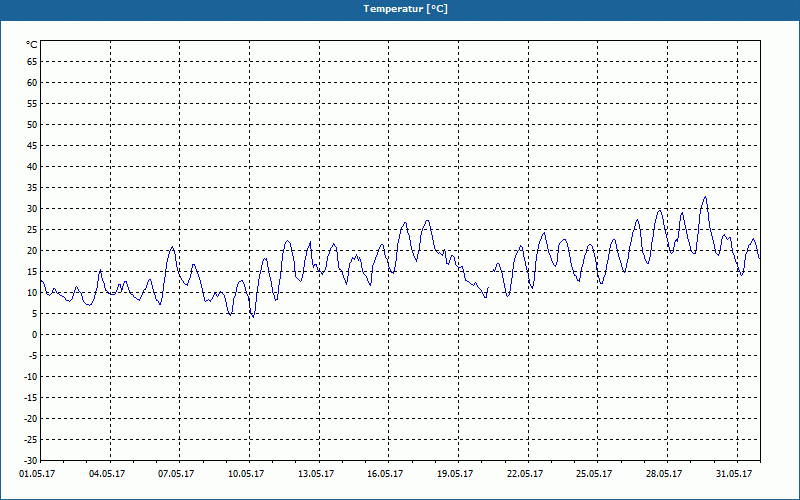Select the 16.05.17 date label
Image resolution: width=800 pixels, height=500 pixels.
coord(385,474)
